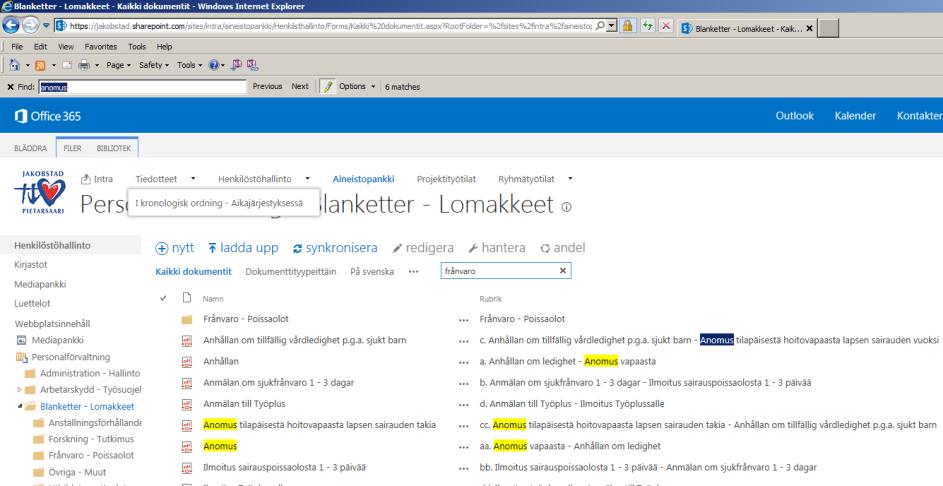Open the Find bar Options dropdown
943x486 pixels.
[357, 87]
